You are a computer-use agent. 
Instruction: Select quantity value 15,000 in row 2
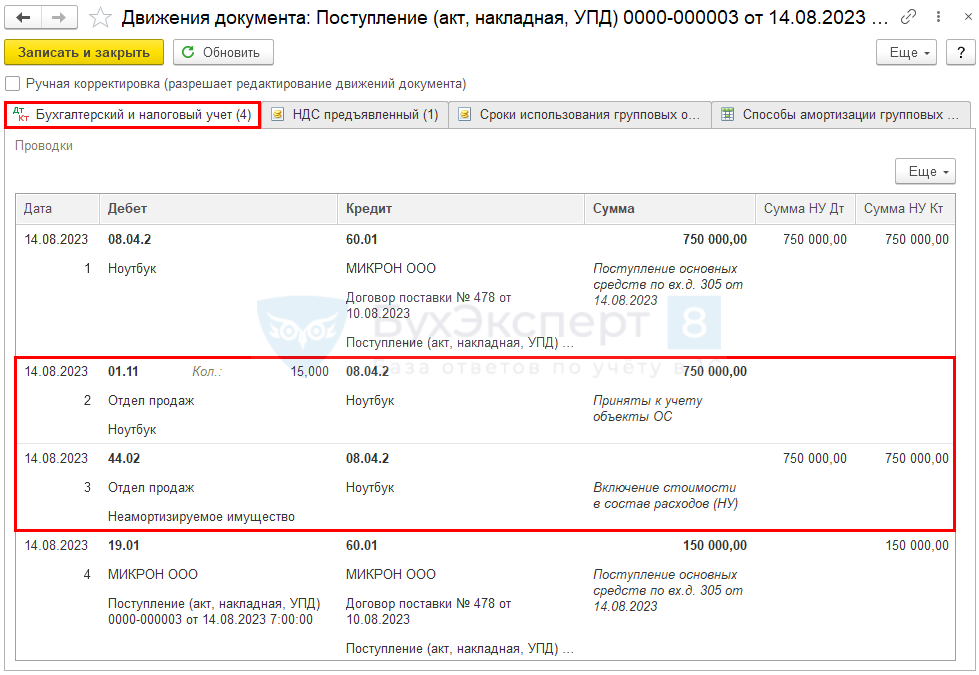309,371
